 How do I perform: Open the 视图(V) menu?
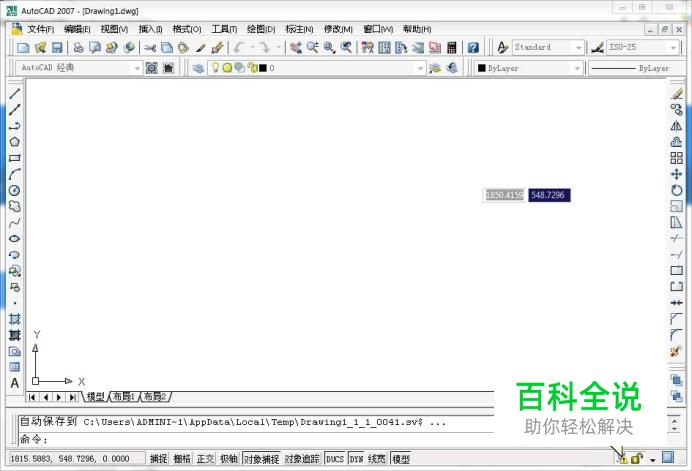coord(114,29)
